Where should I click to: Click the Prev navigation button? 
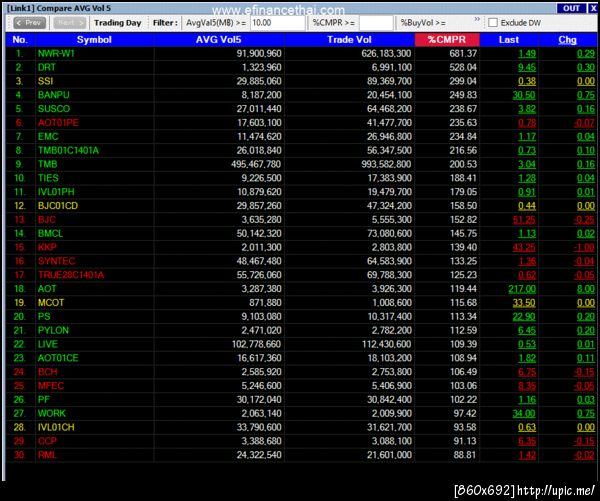click(x=29, y=23)
